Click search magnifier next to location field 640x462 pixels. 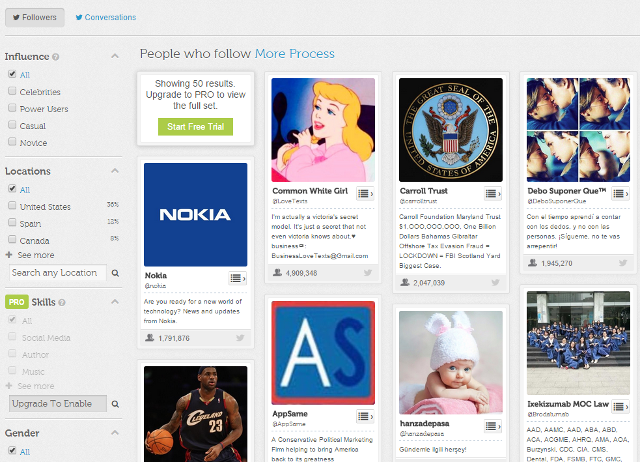115,272
